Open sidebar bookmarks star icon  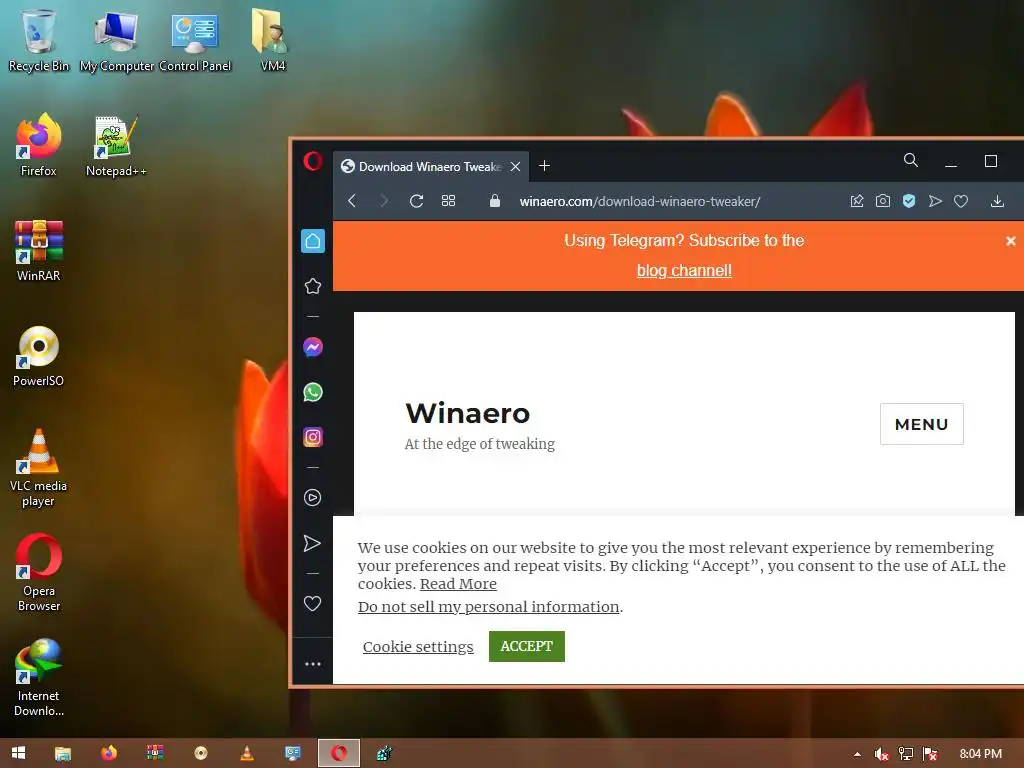[313, 286]
